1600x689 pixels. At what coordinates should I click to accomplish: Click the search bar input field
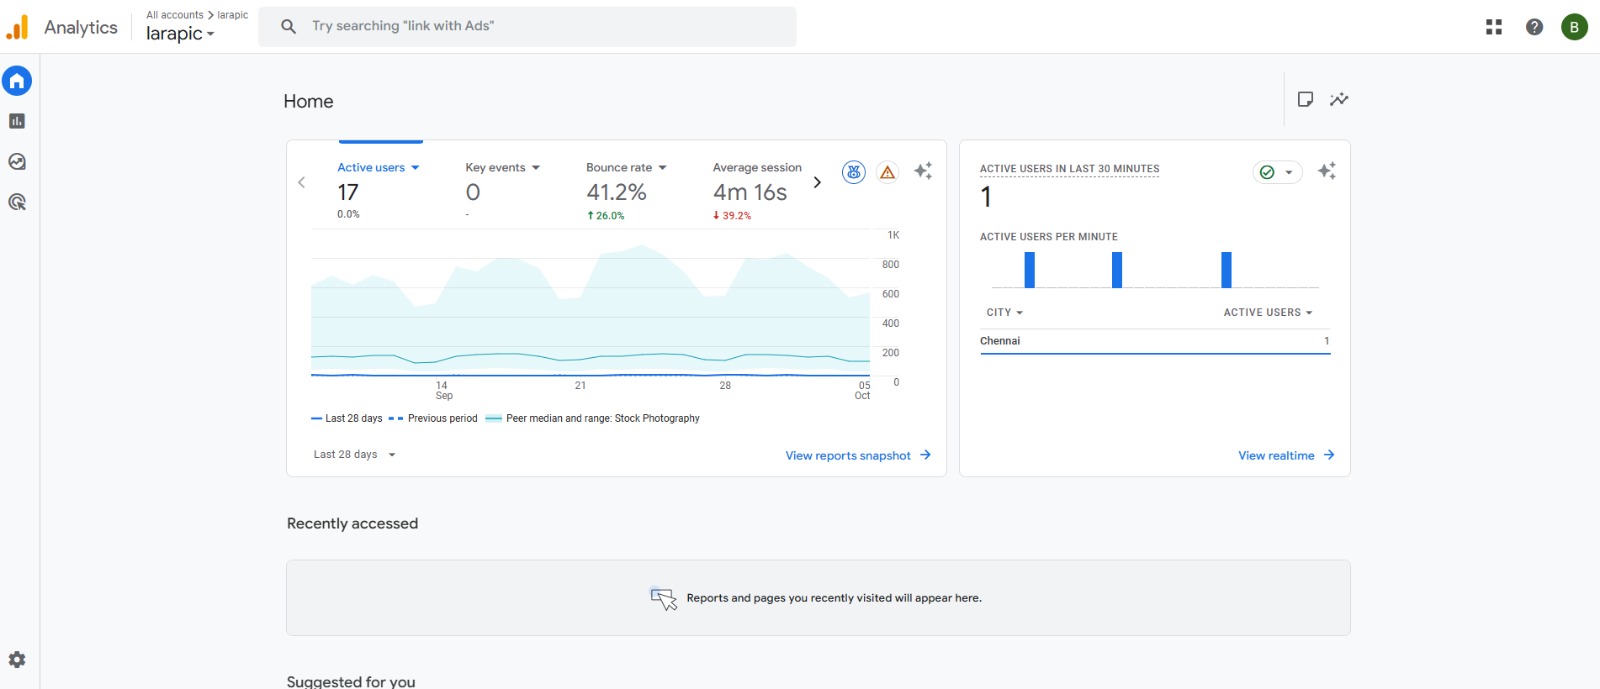tap(540, 26)
